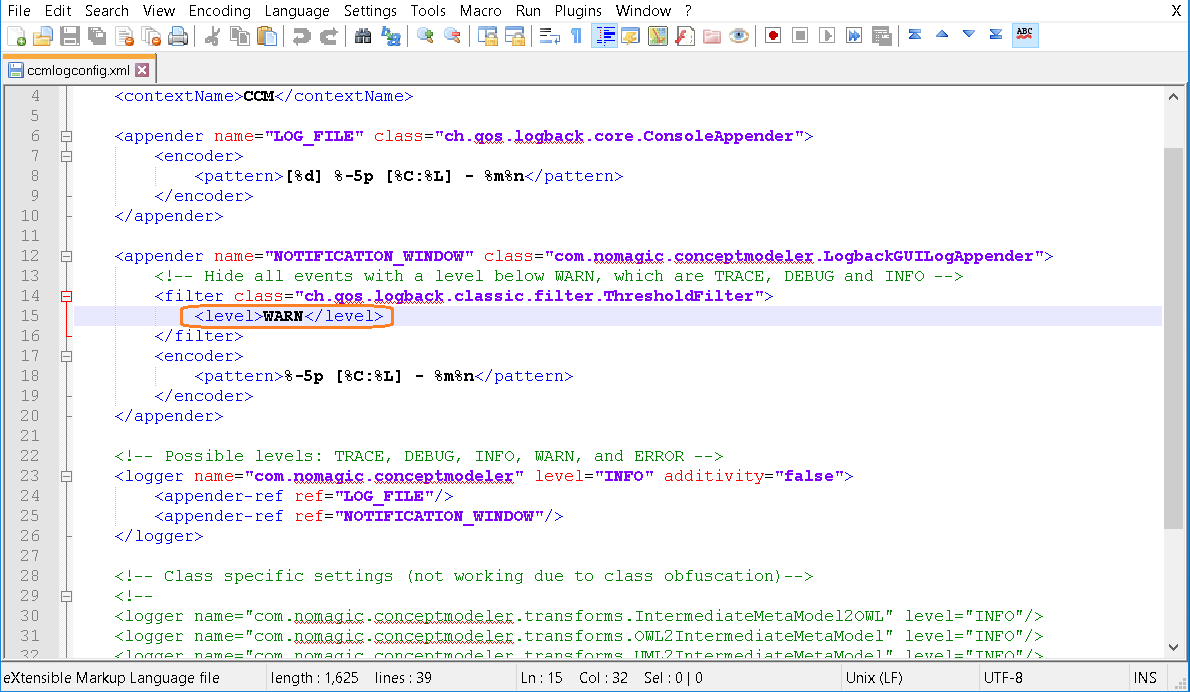Toggle the ABC spell check button
Screen dimensions: 1190x692
1024,36
